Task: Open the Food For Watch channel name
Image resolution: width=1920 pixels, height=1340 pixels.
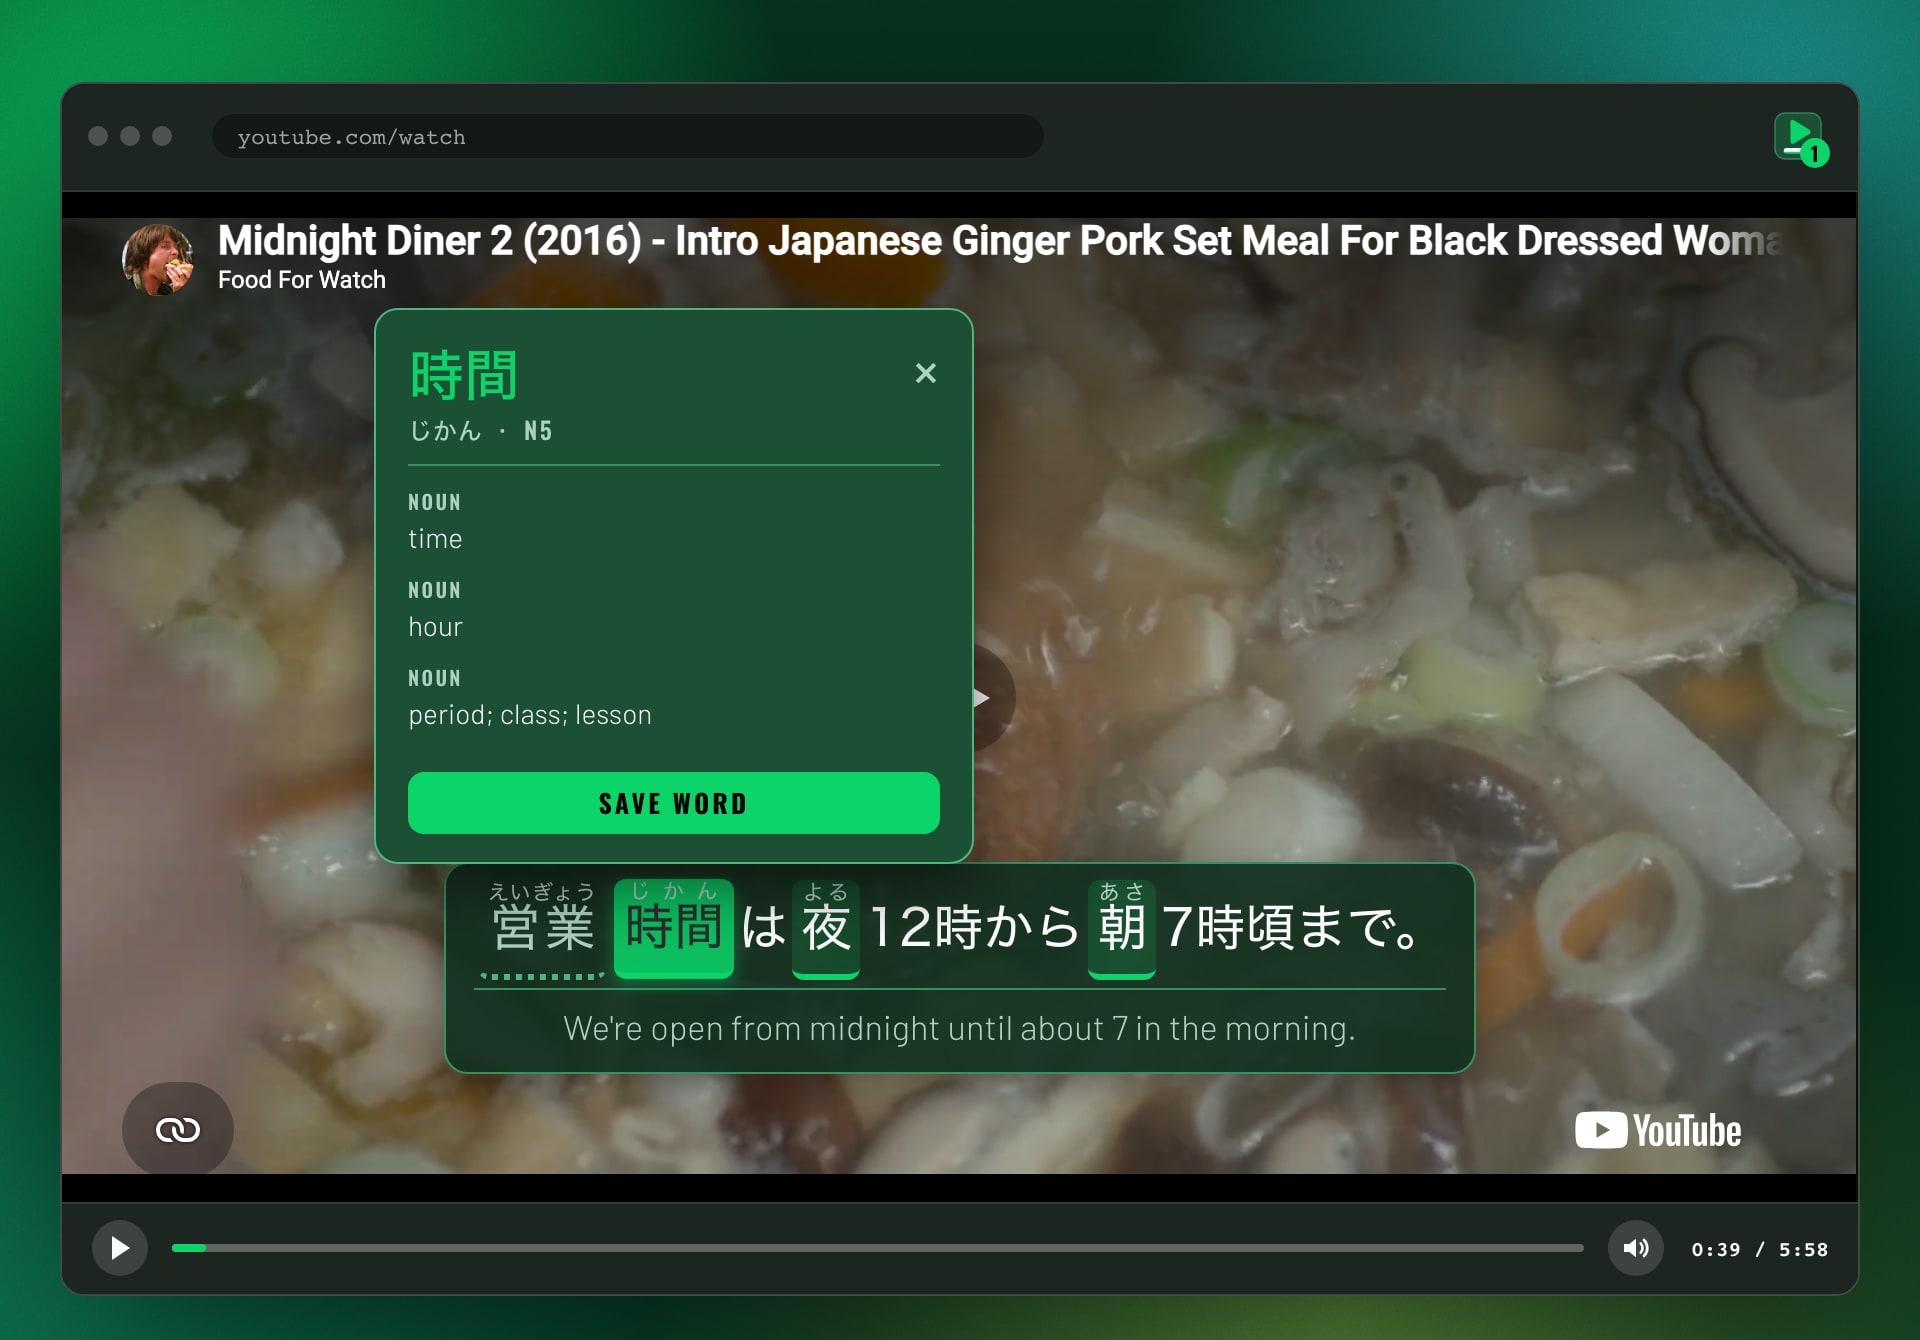Action: coord(302,280)
